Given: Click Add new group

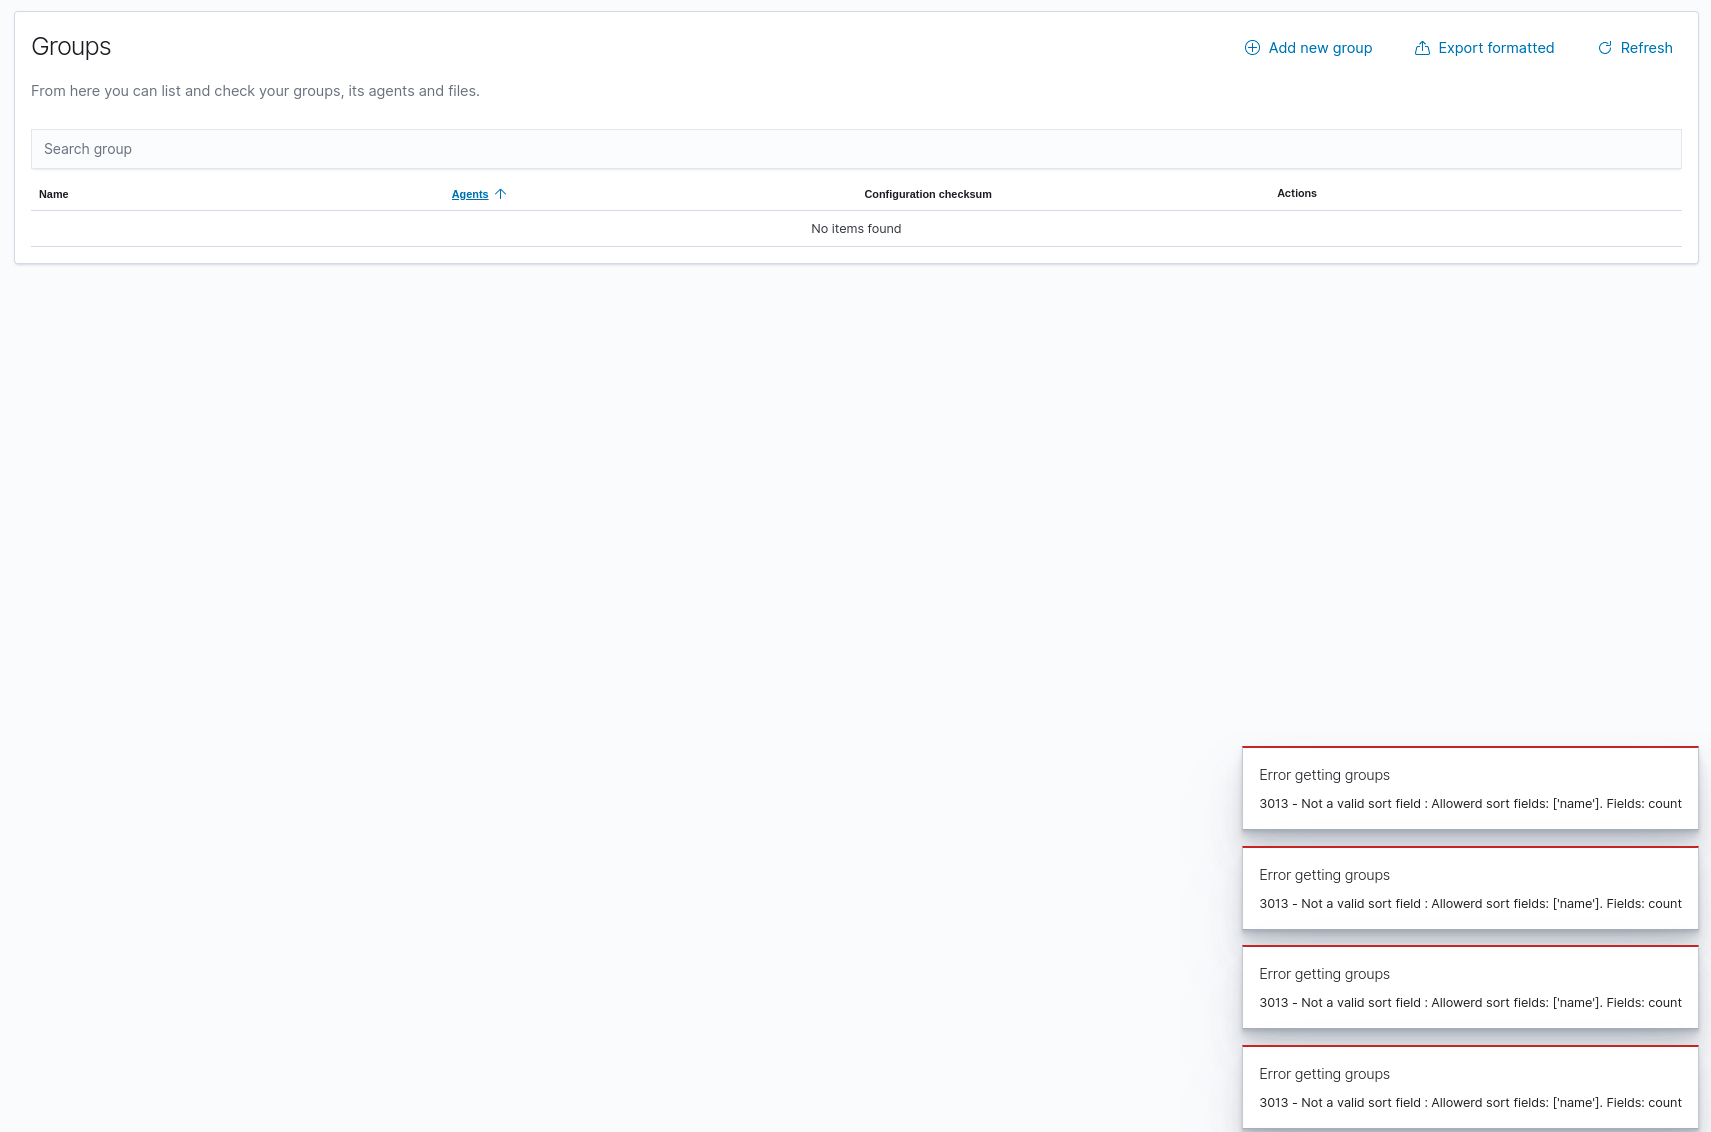Looking at the screenshot, I should click(1320, 47).
